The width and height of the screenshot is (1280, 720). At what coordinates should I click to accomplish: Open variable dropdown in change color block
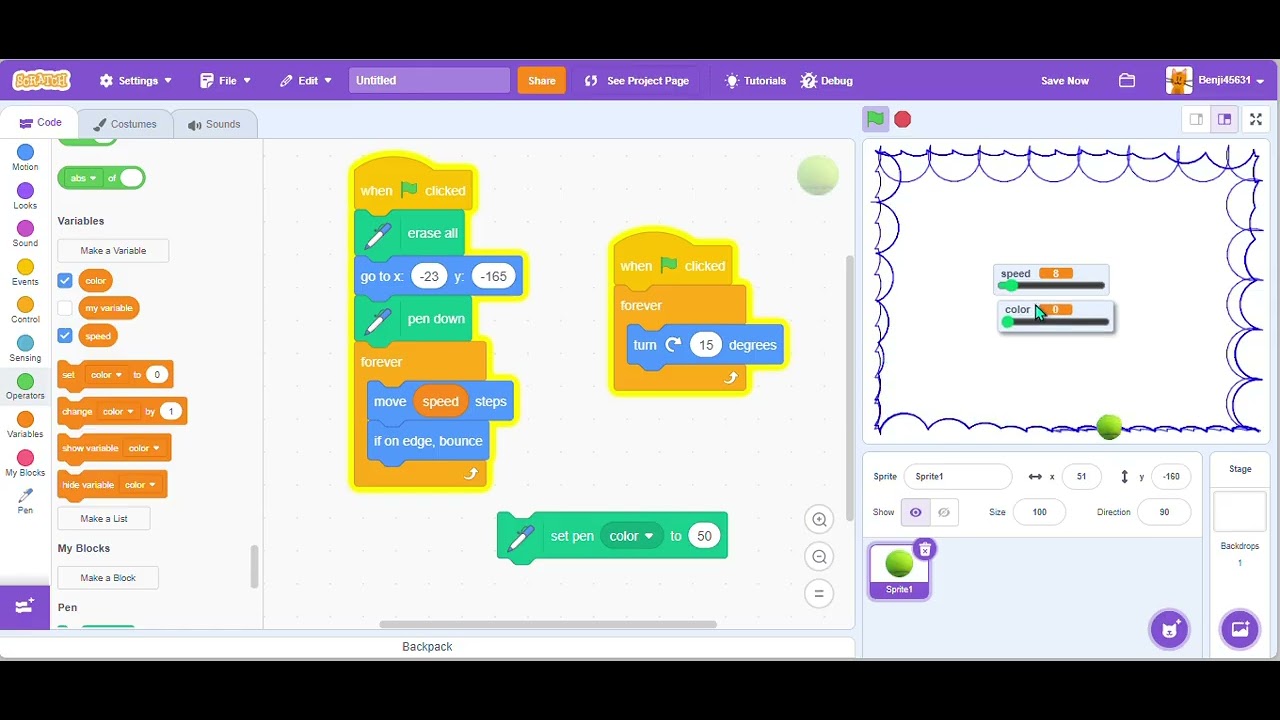pos(117,411)
